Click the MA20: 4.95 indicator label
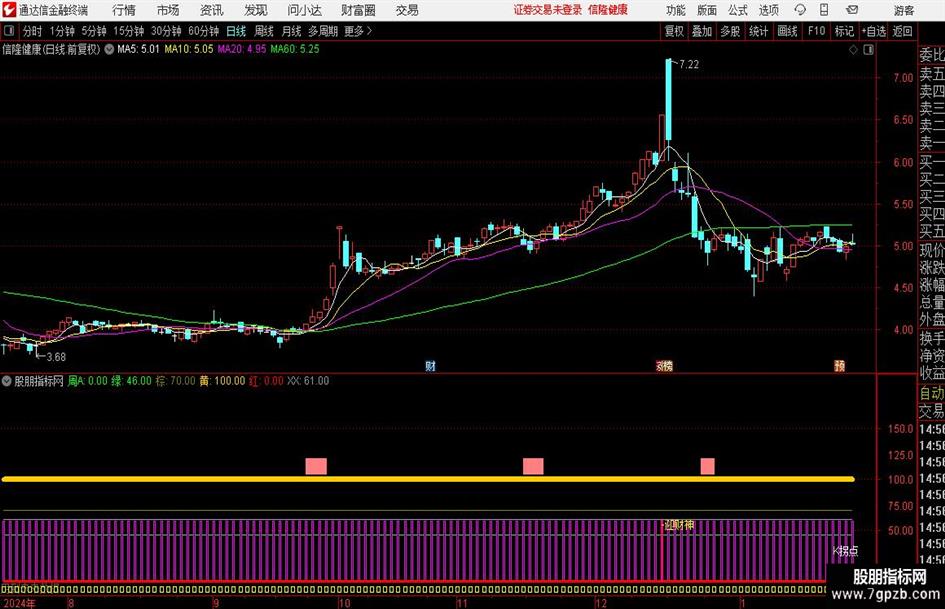Viewport: 945px width, 609px height. click(242, 49)
